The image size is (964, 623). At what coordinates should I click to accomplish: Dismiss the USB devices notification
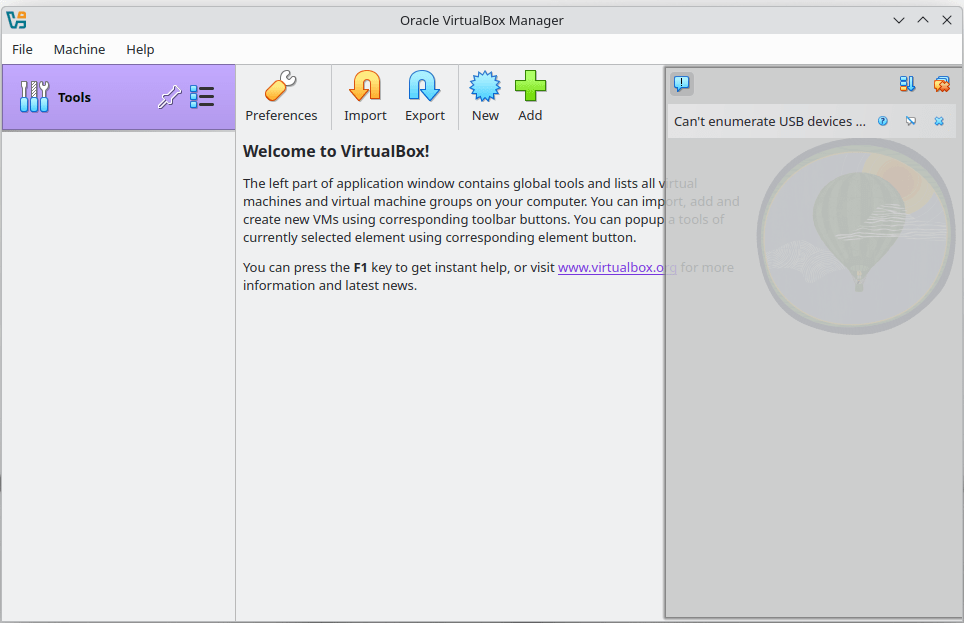(x=939, y=121)
